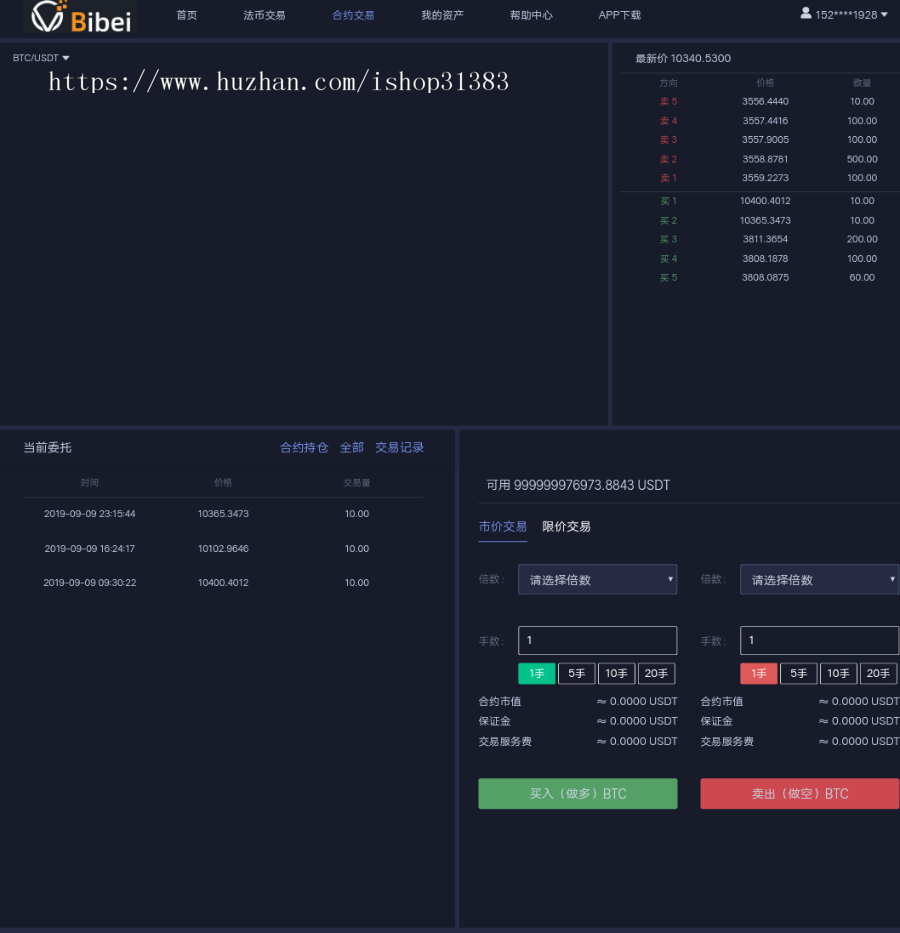The image size is (900, 933).
Task: Click the green 买入（做多）BTC button
Action: click(x=577, y=794)
